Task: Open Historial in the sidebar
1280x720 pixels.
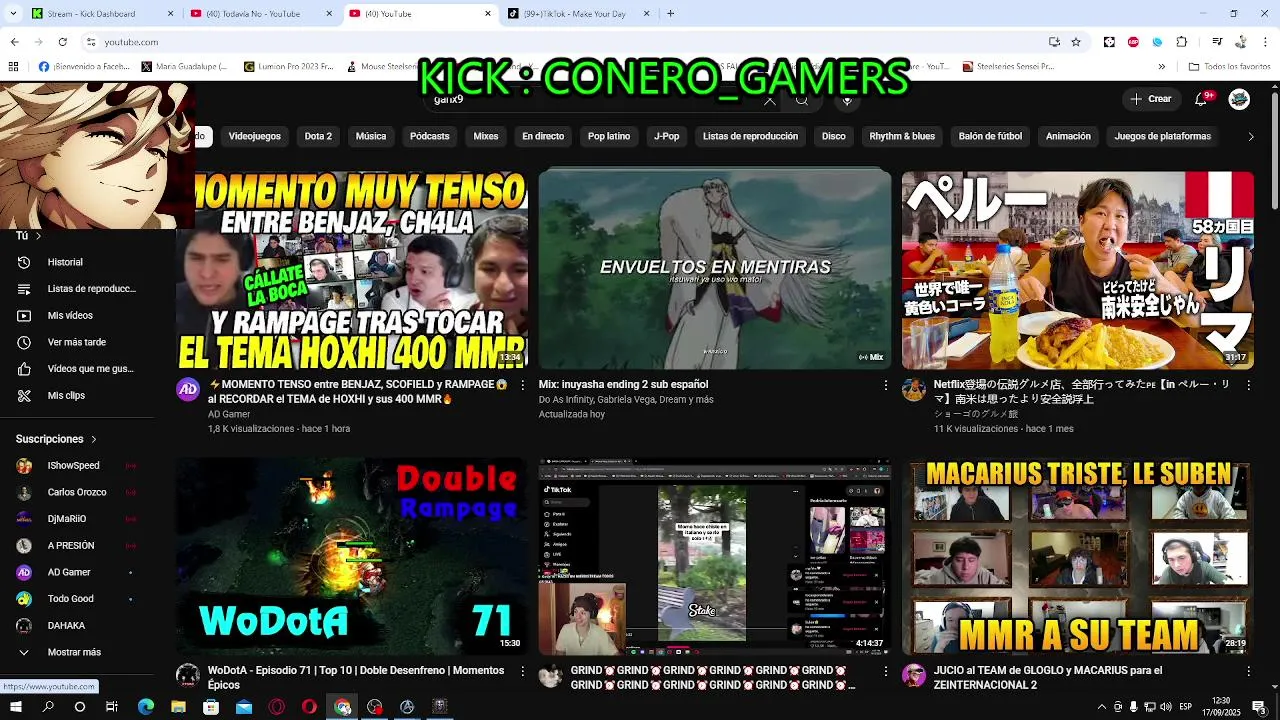Action: (76, 262)
